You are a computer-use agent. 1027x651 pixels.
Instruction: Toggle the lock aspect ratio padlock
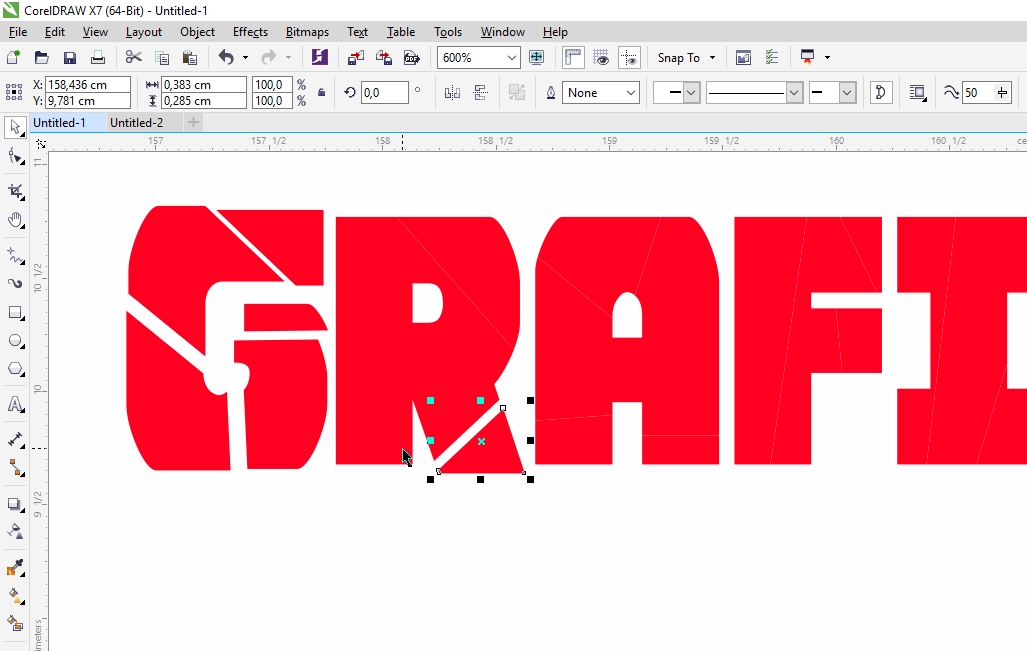pos(320,92)
